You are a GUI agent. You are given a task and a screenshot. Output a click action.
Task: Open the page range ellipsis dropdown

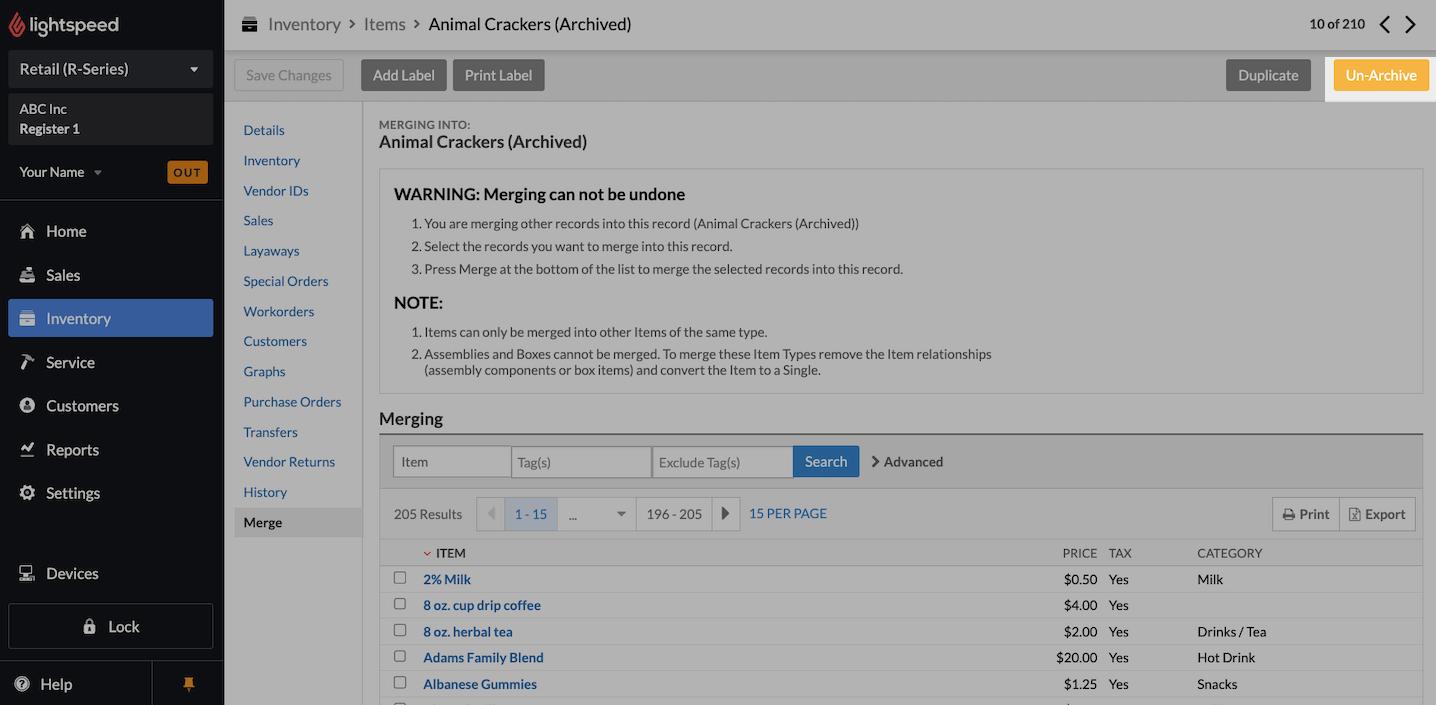597,514
